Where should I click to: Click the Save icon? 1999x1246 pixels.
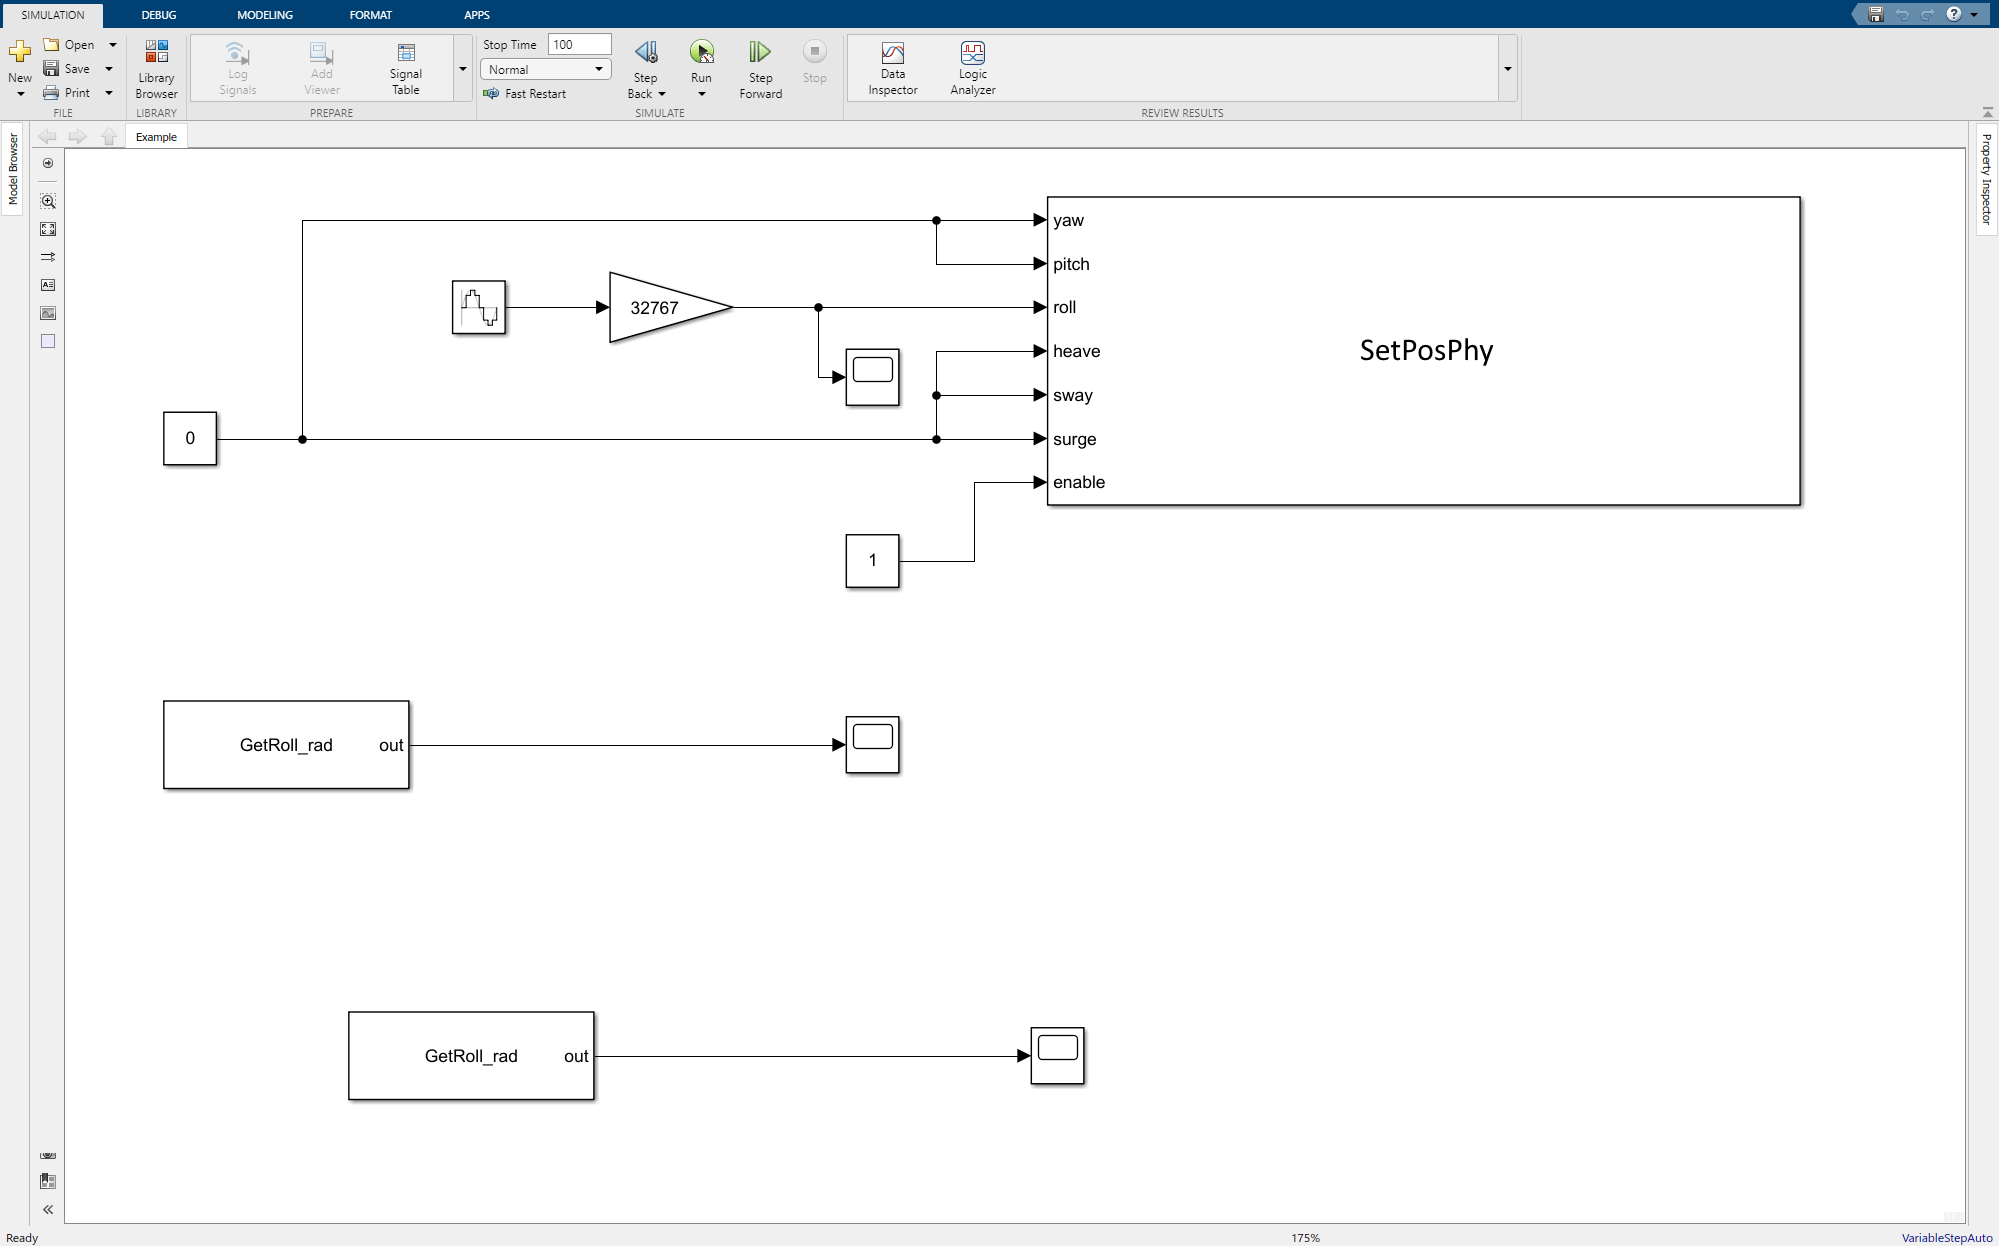(x=51, y=69)
